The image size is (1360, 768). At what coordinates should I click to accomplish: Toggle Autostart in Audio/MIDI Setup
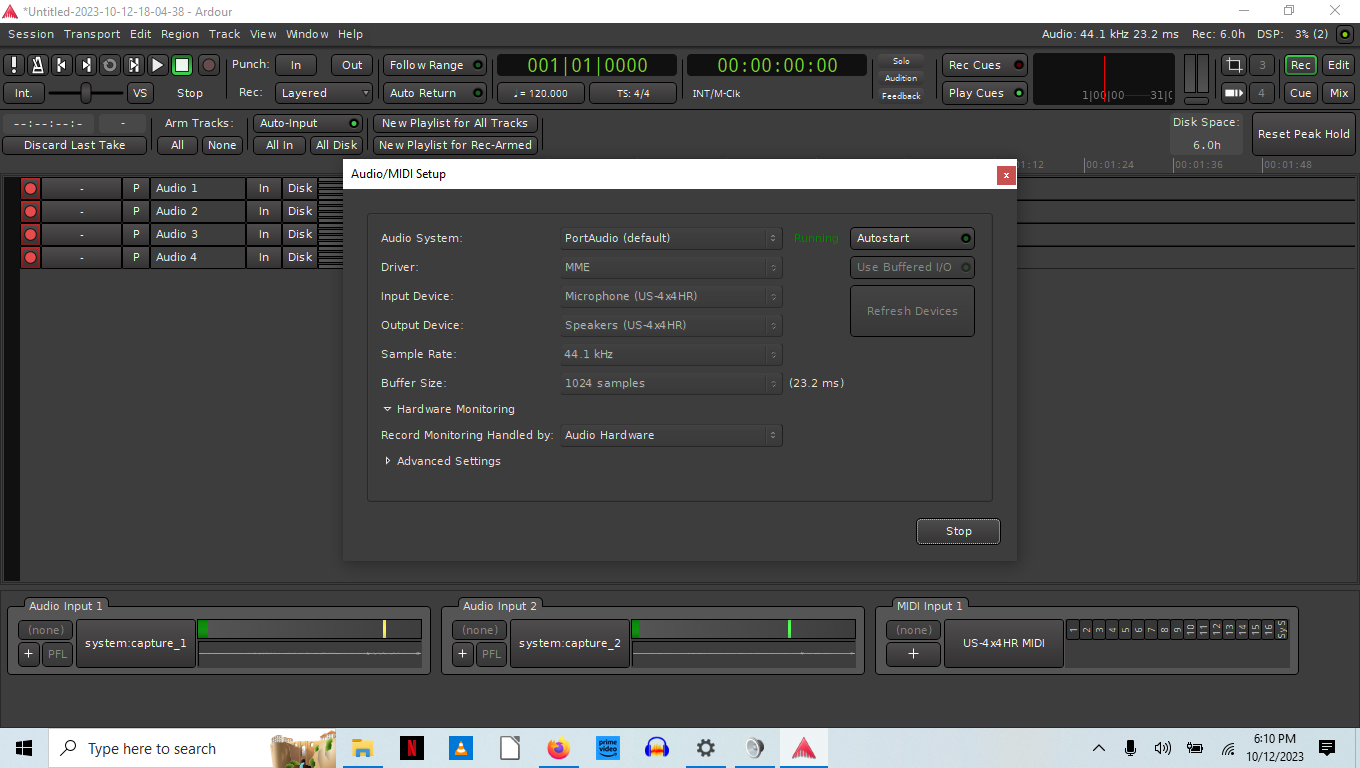click(x=911, y=238)
